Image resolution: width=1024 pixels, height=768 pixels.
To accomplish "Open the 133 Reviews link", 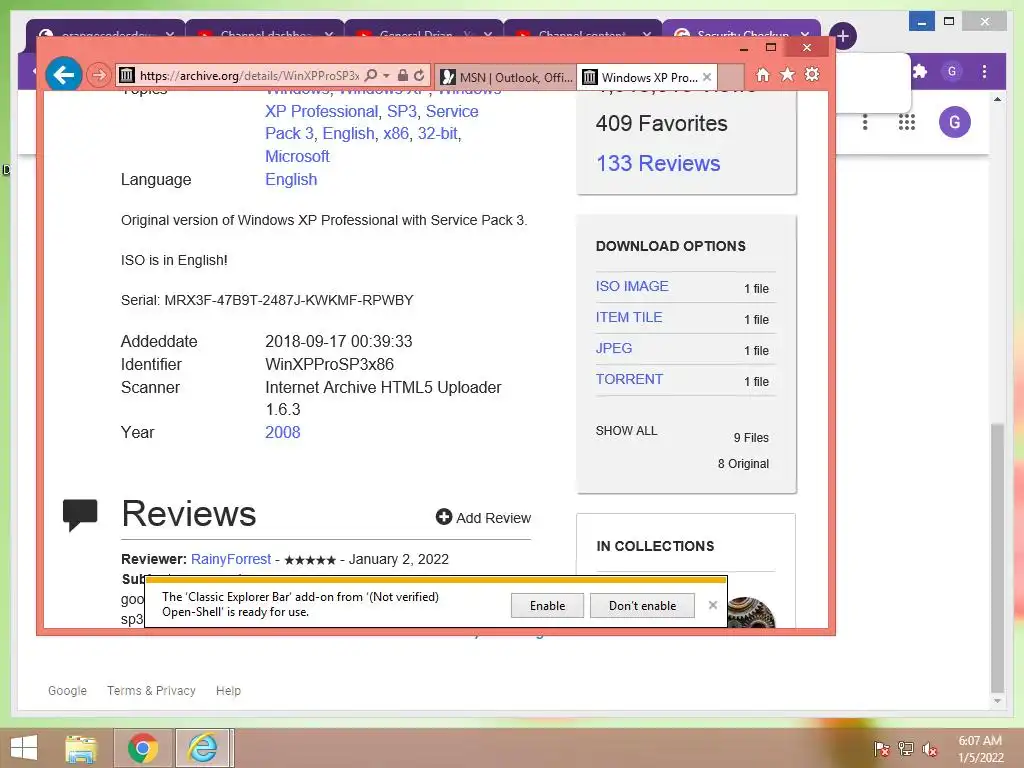I will click(x=658, y=163).
